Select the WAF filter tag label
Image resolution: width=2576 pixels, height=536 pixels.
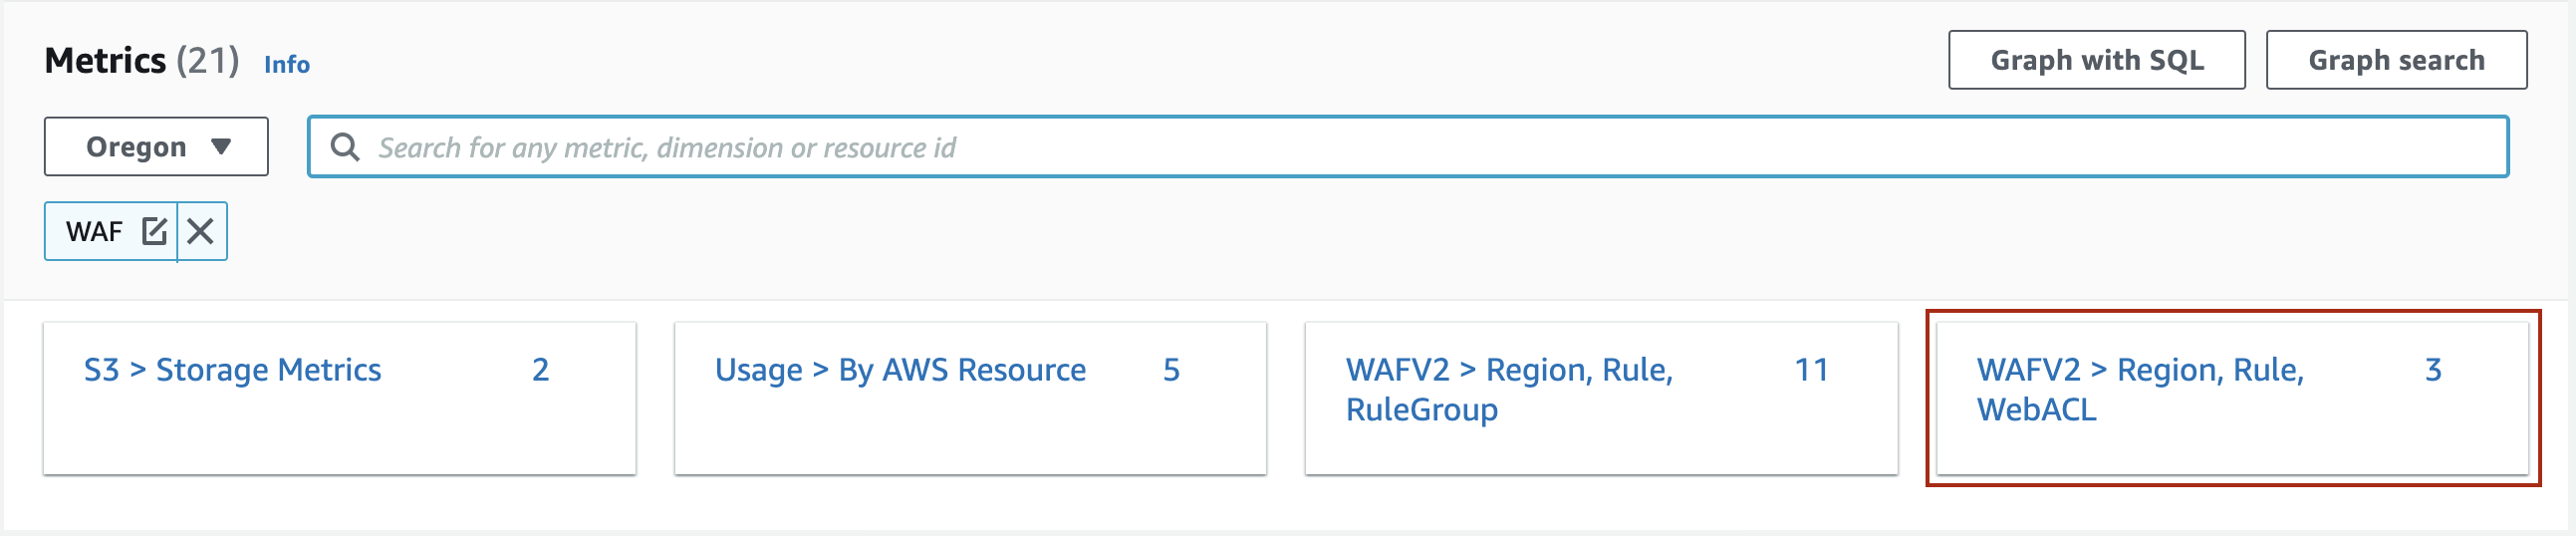tap(94, 231)
